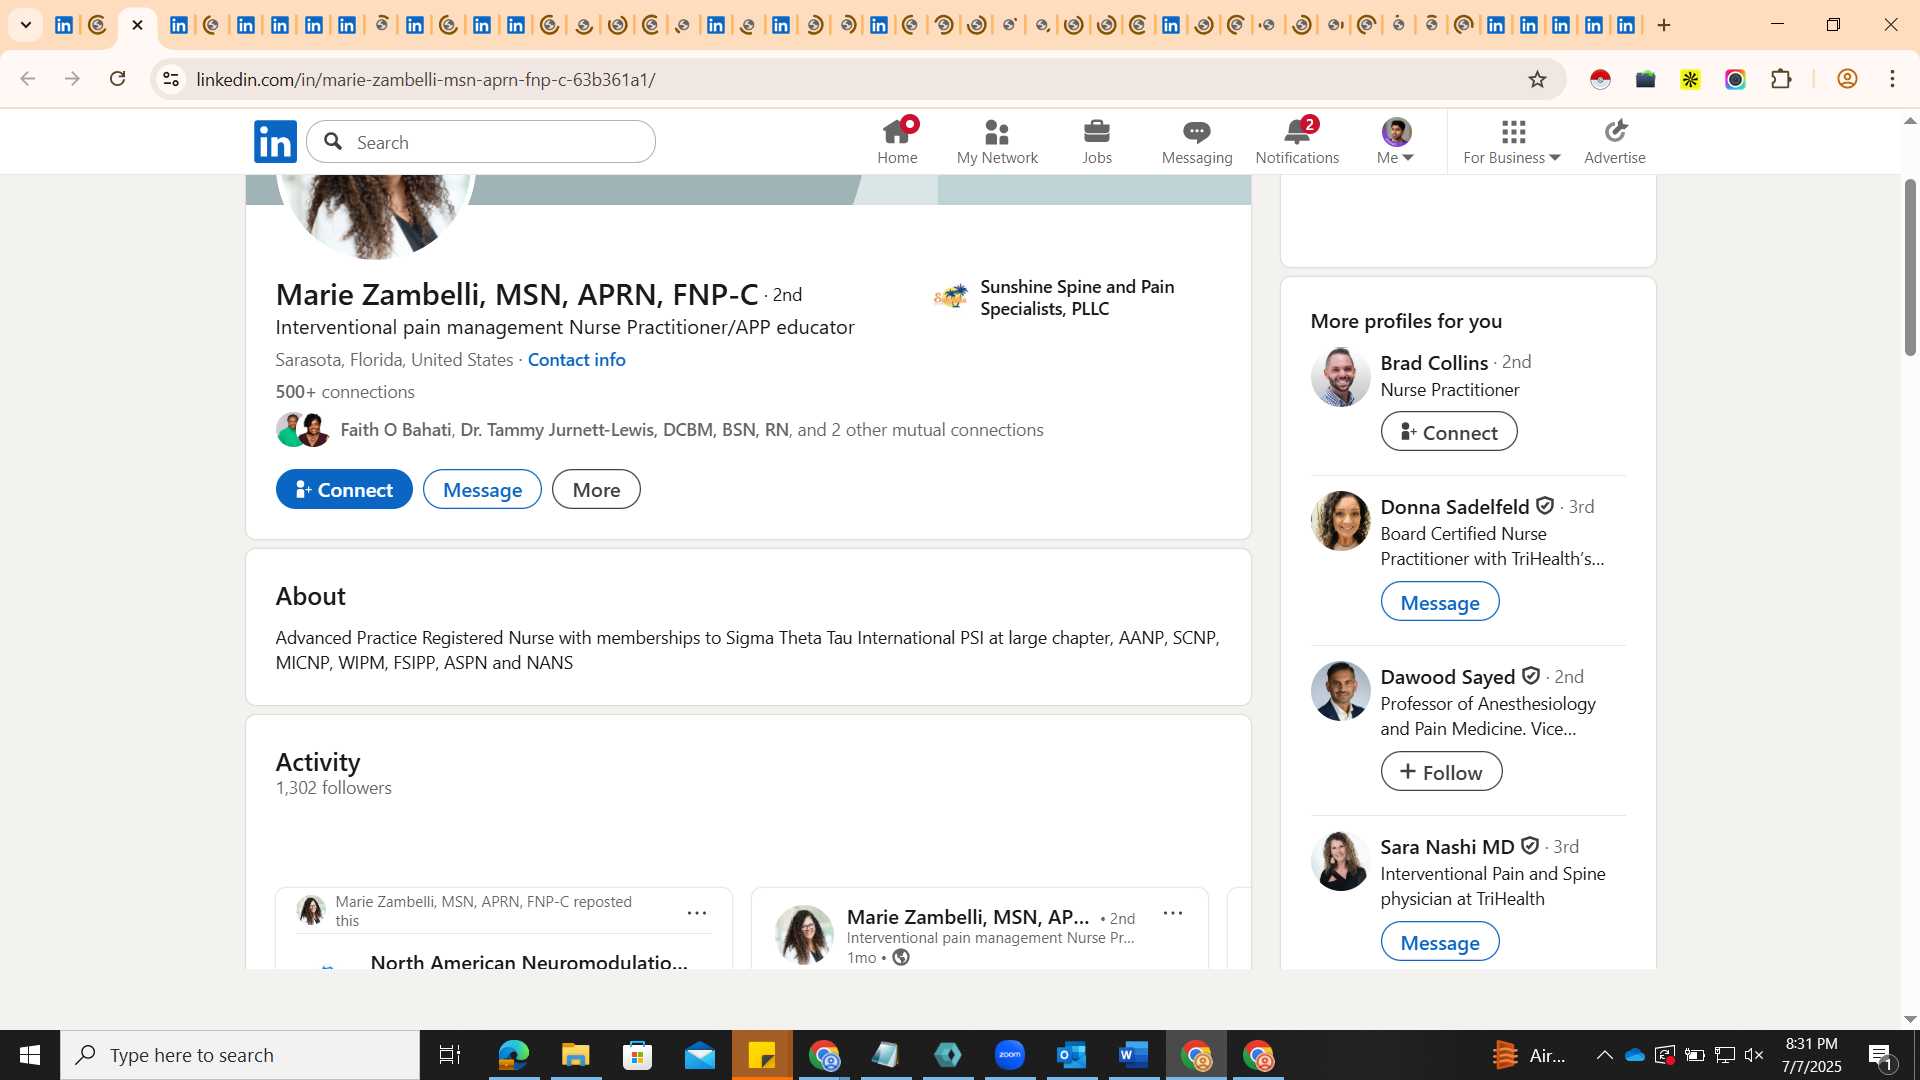Connect with Marie Zambelli
Viewport: 1920px width, 1080px height.
[x=344, y=489]
